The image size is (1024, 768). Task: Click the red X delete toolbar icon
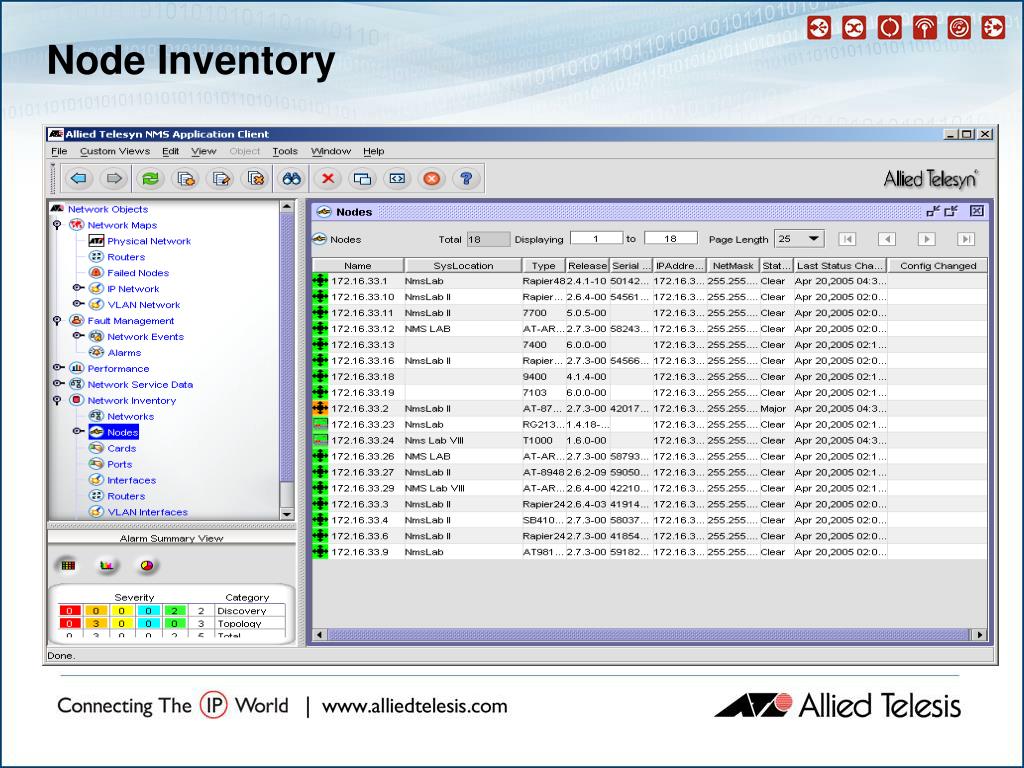[x=328, y=178]
